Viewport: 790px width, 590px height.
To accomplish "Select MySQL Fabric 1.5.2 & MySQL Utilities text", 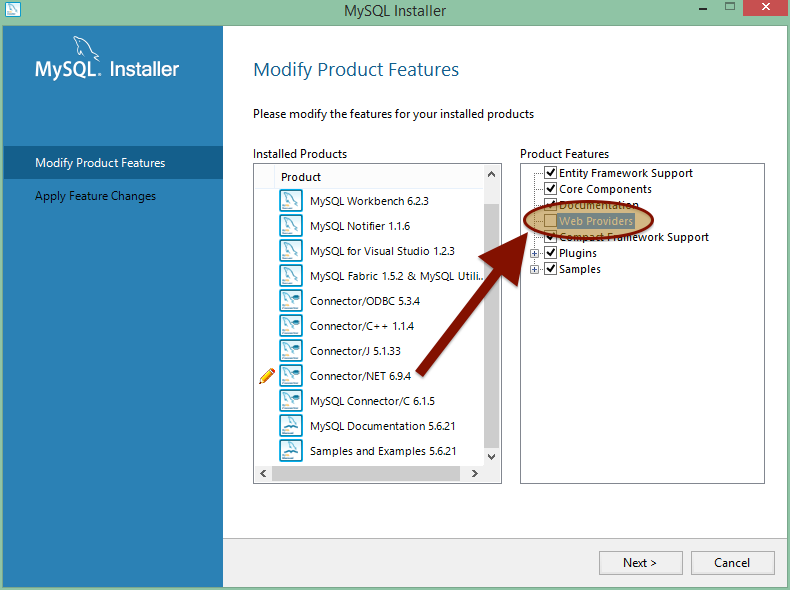I will pyautogui.click(x=397, y=276).
